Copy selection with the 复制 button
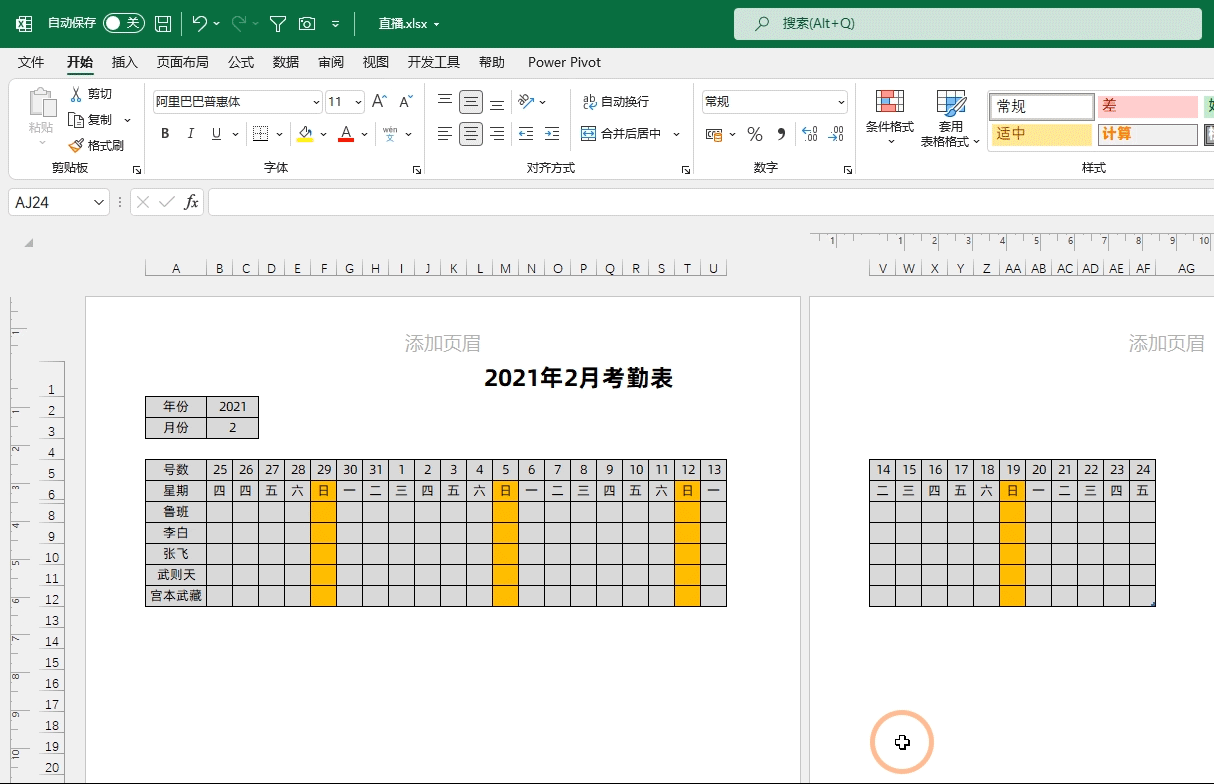Viewport: 1214px width, 784px height. point(92,119)
